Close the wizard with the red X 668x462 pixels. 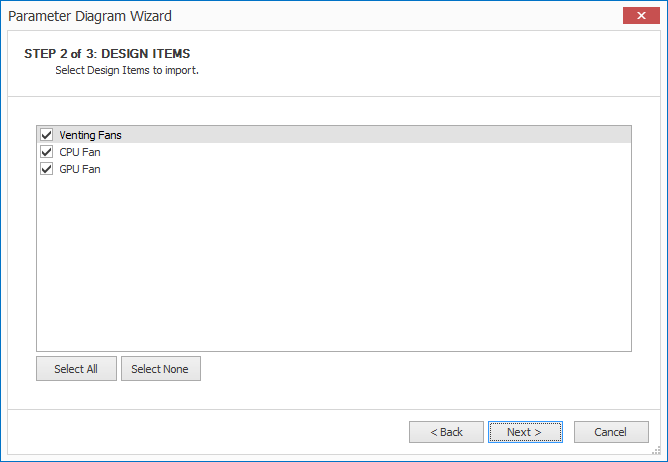tap(636, 15)
